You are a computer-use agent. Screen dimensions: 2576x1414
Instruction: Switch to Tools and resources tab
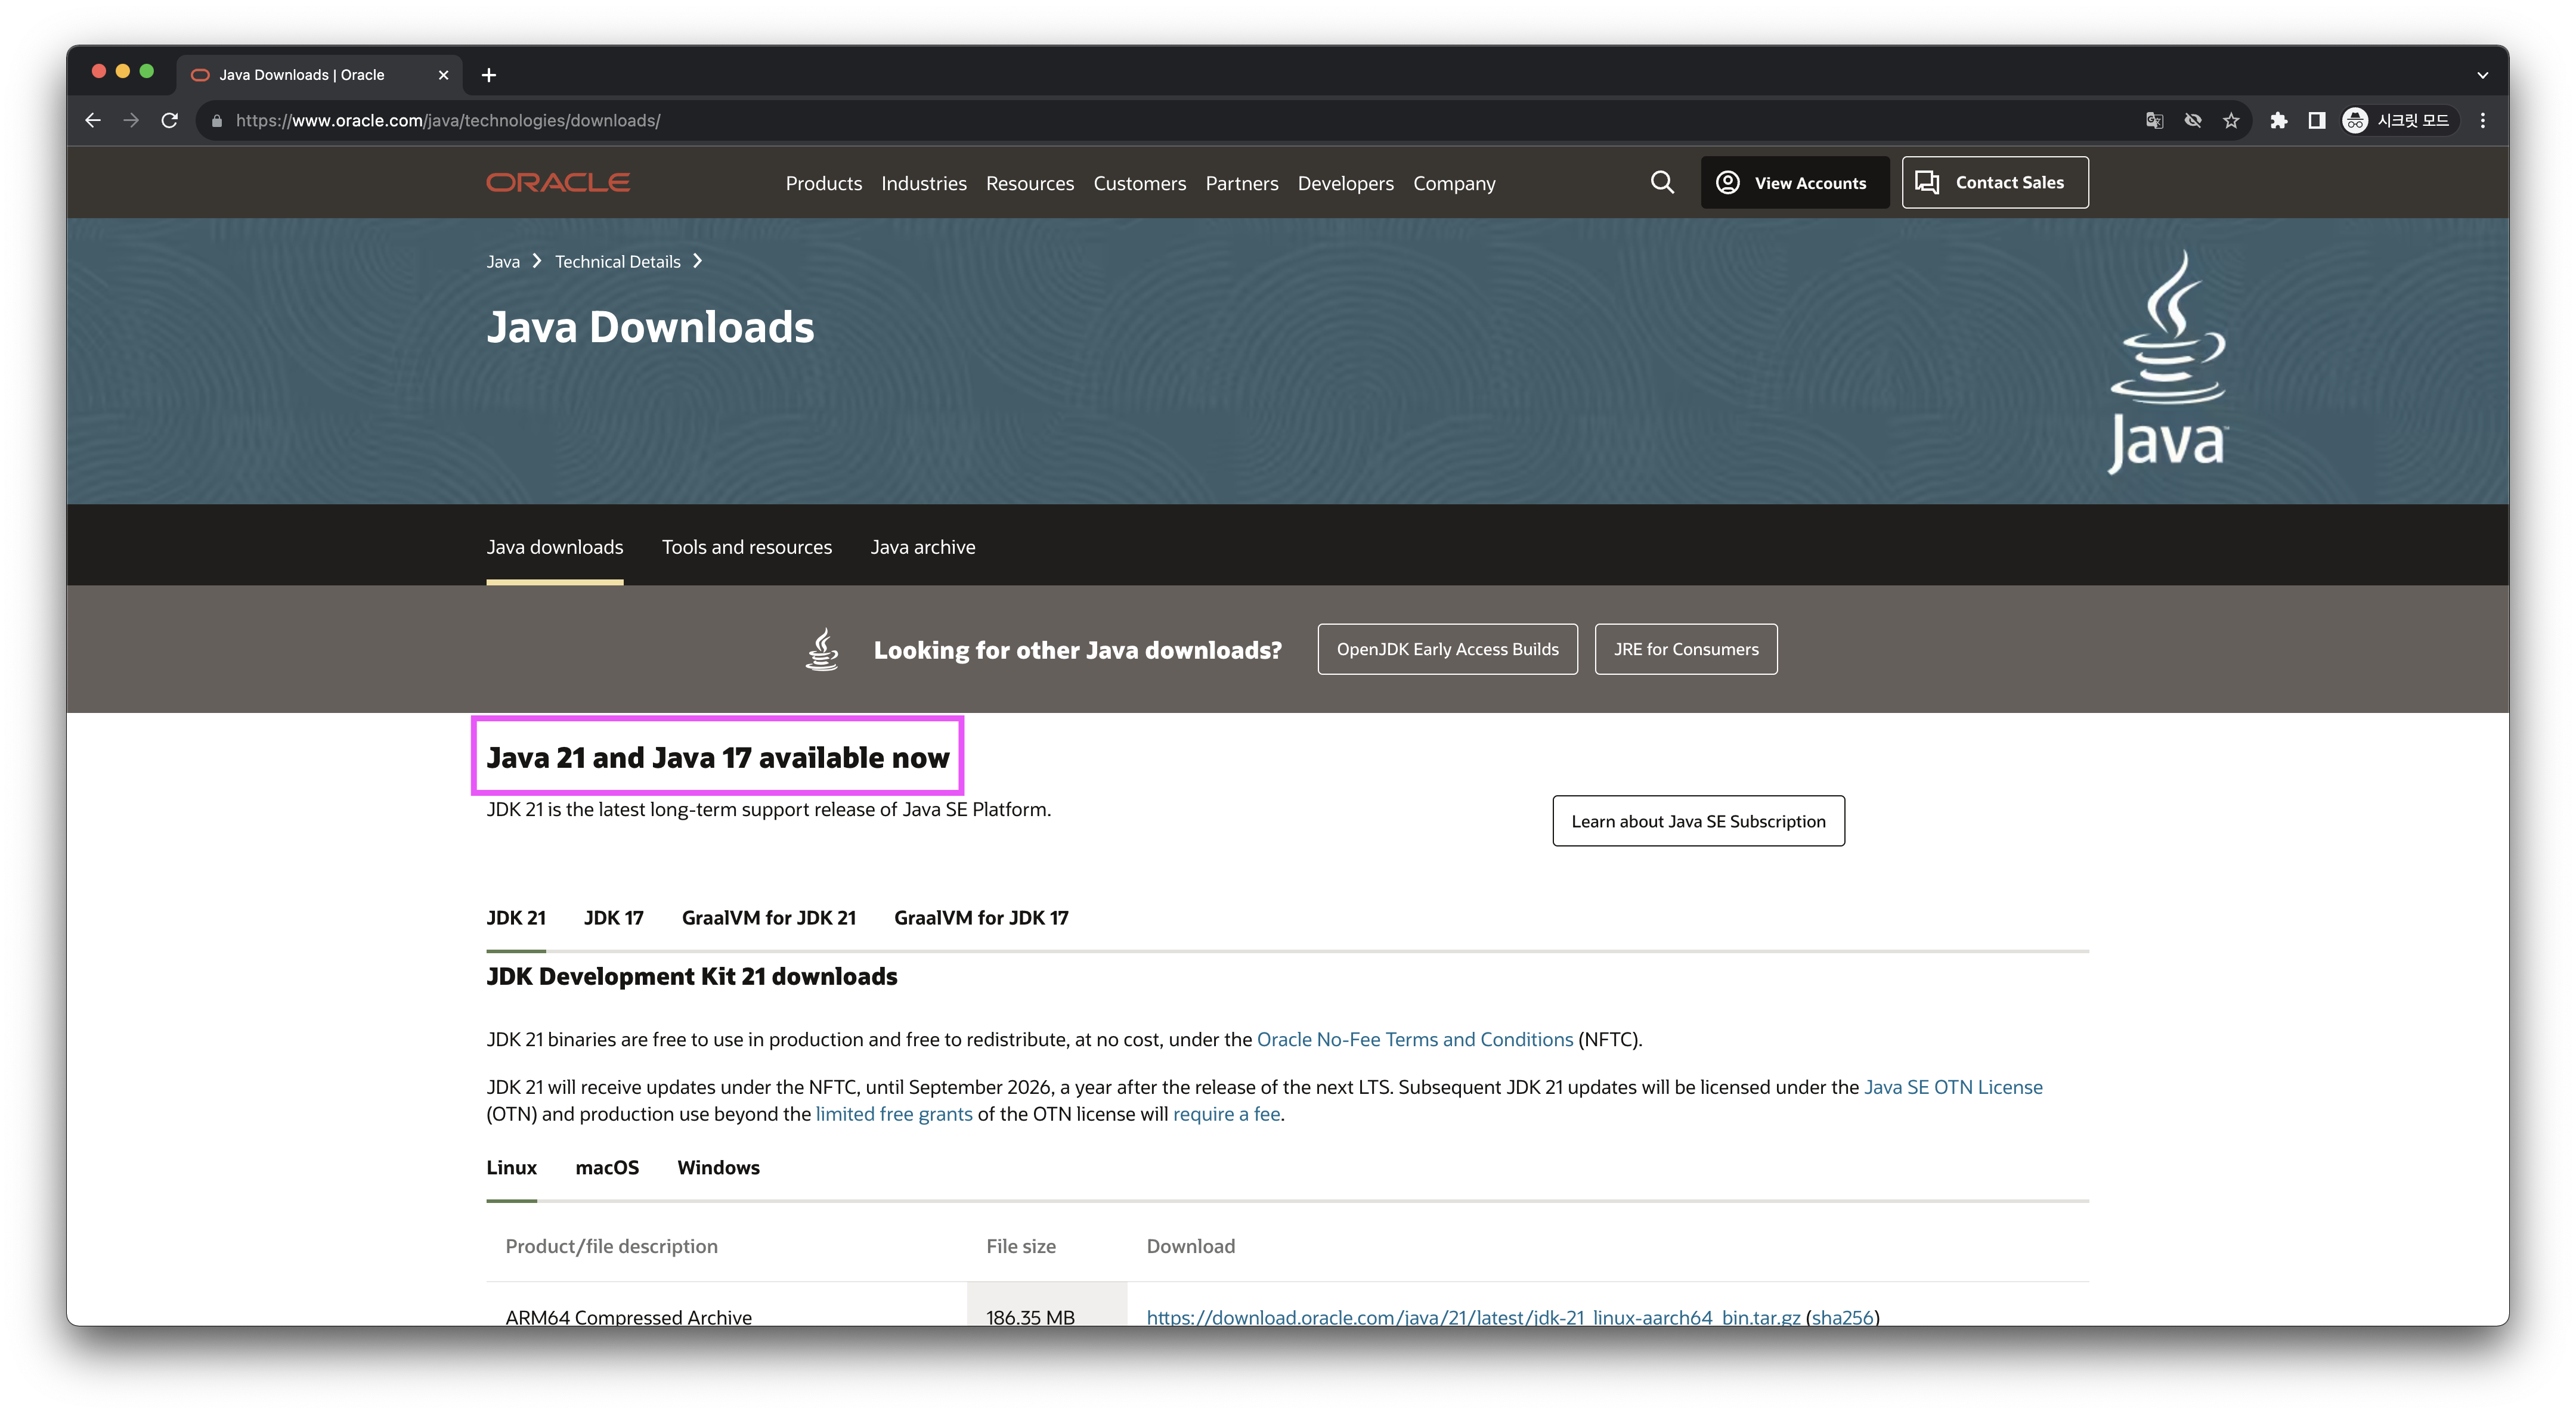pyautogui.click(x=746, y=547)
